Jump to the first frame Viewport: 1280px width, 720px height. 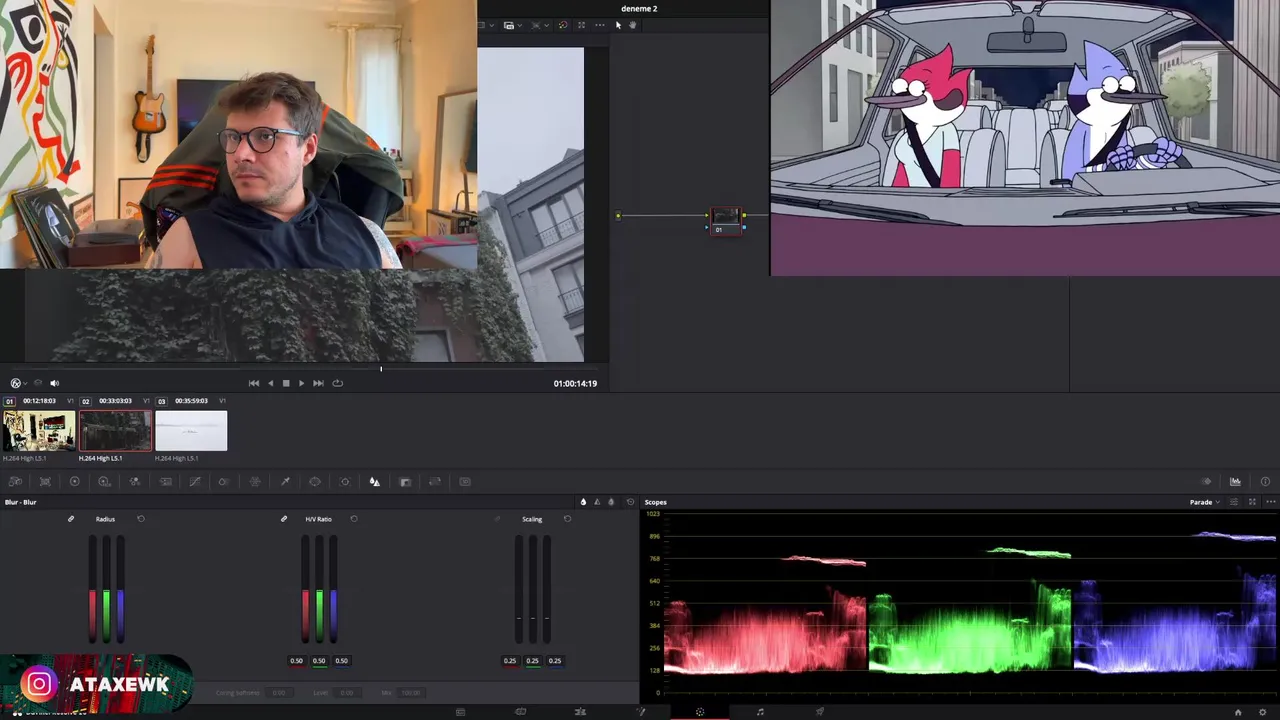(254, 383)
